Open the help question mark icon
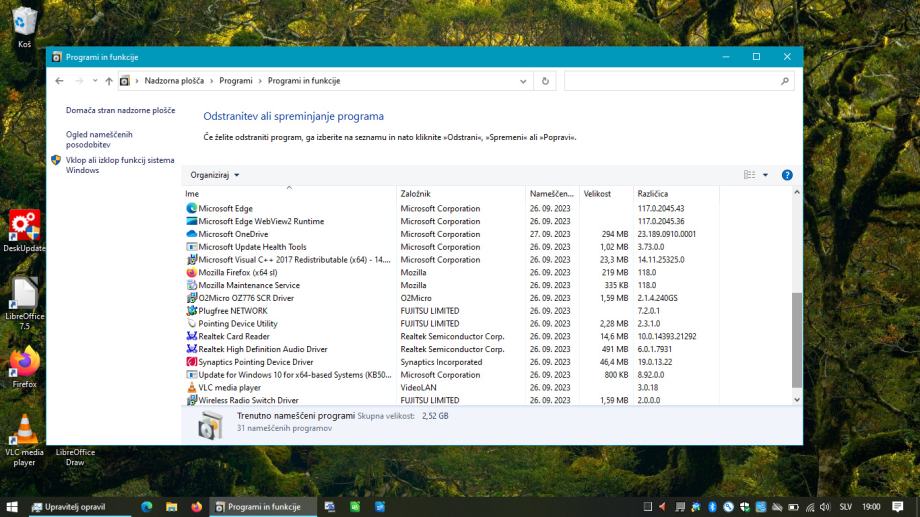Image resolution: width=920 pixels, height=517 pixels. click(x=787, y=175)
